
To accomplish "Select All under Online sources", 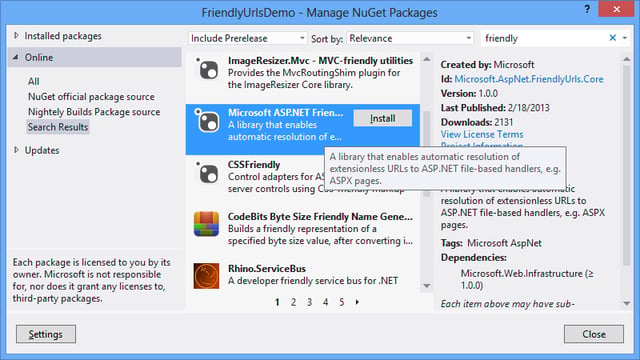I will [x=33, y=82].
